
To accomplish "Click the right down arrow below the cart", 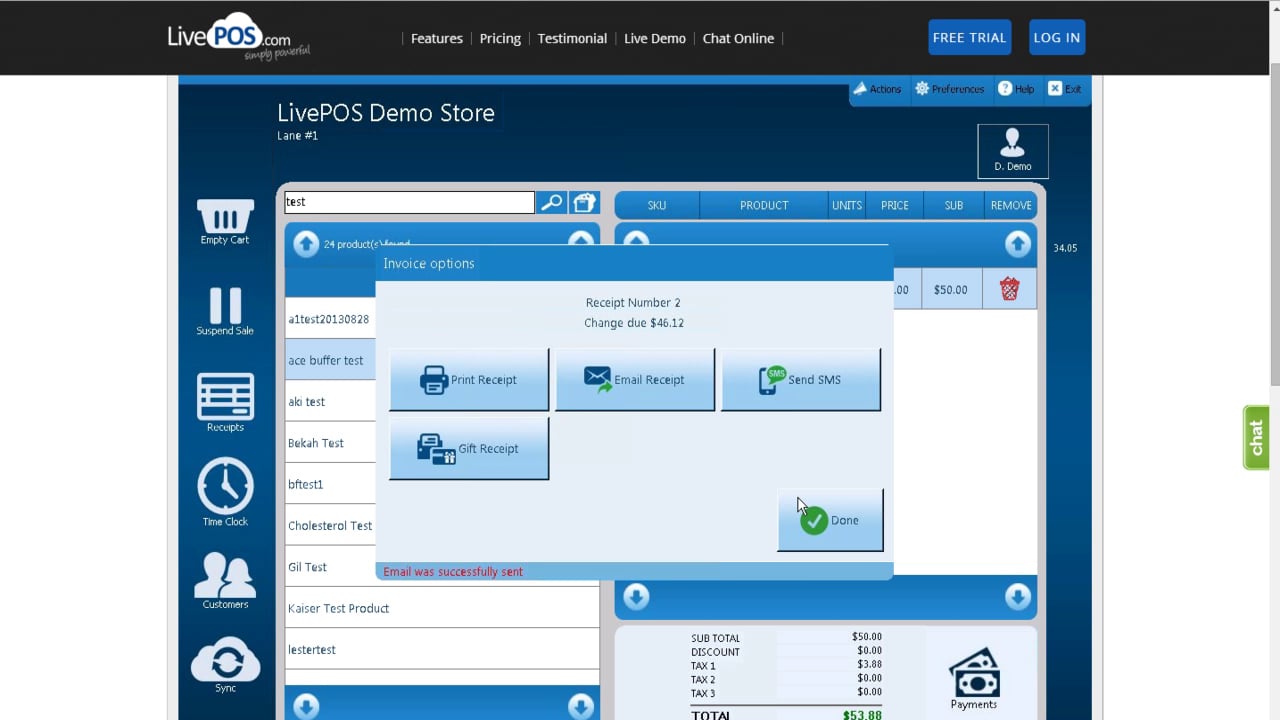I will (1018, 597).
